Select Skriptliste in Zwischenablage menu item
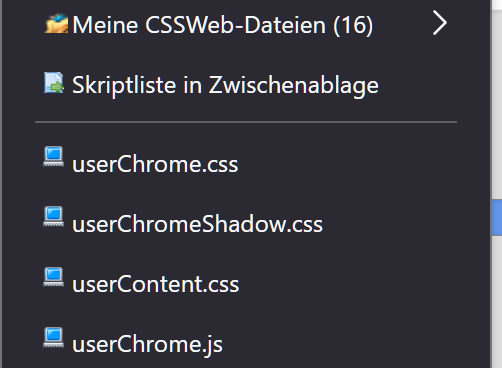 click(246, 85)
